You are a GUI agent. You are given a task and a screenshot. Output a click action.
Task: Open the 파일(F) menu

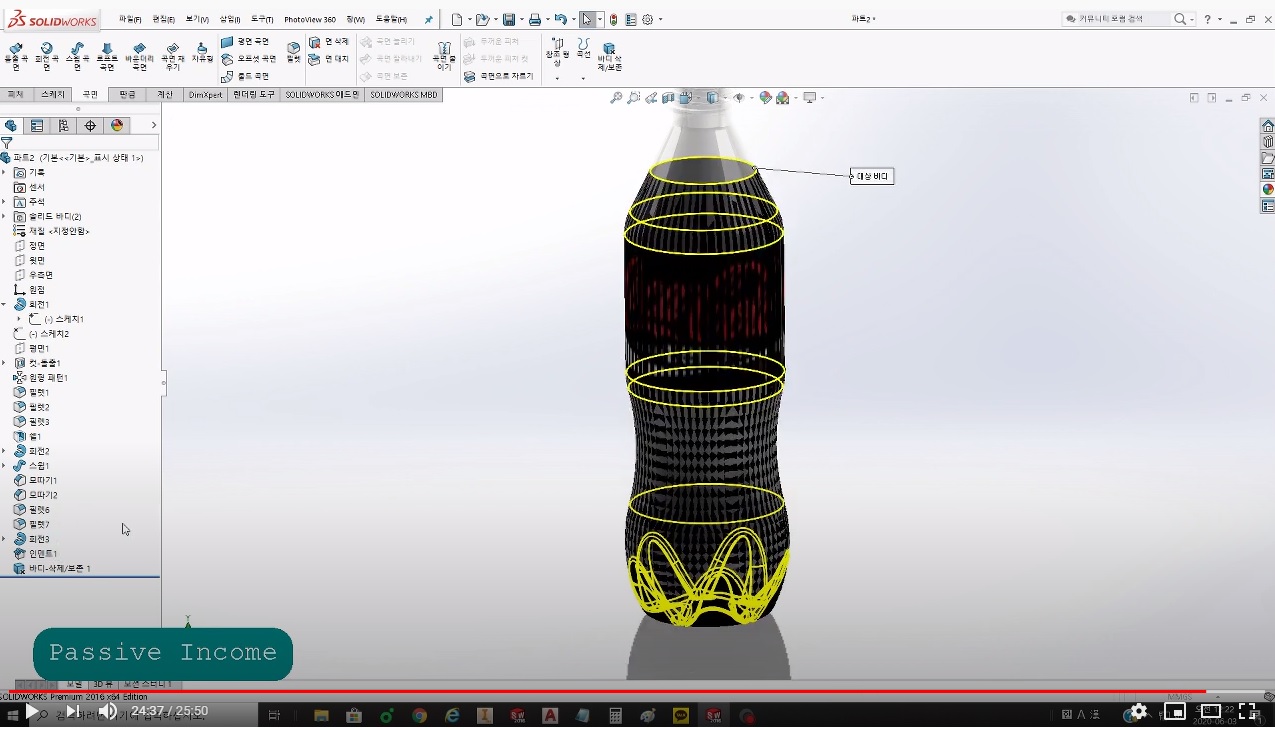coord(130,19)
